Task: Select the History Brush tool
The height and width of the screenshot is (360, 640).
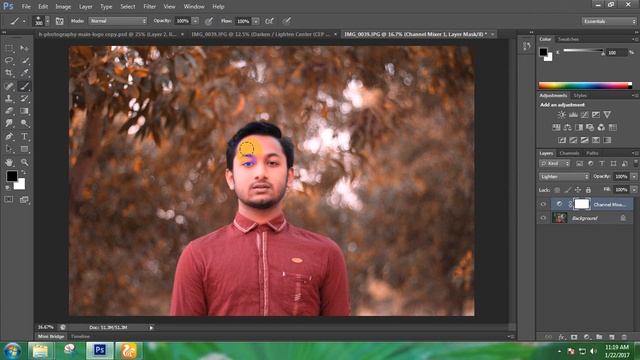Action: [24, 98]
